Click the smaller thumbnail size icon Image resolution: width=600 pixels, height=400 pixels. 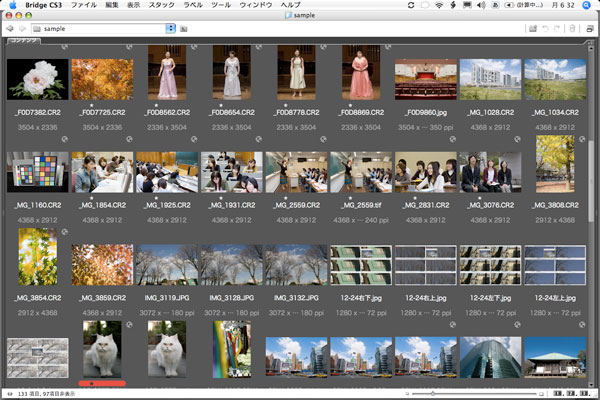point(407,393)
